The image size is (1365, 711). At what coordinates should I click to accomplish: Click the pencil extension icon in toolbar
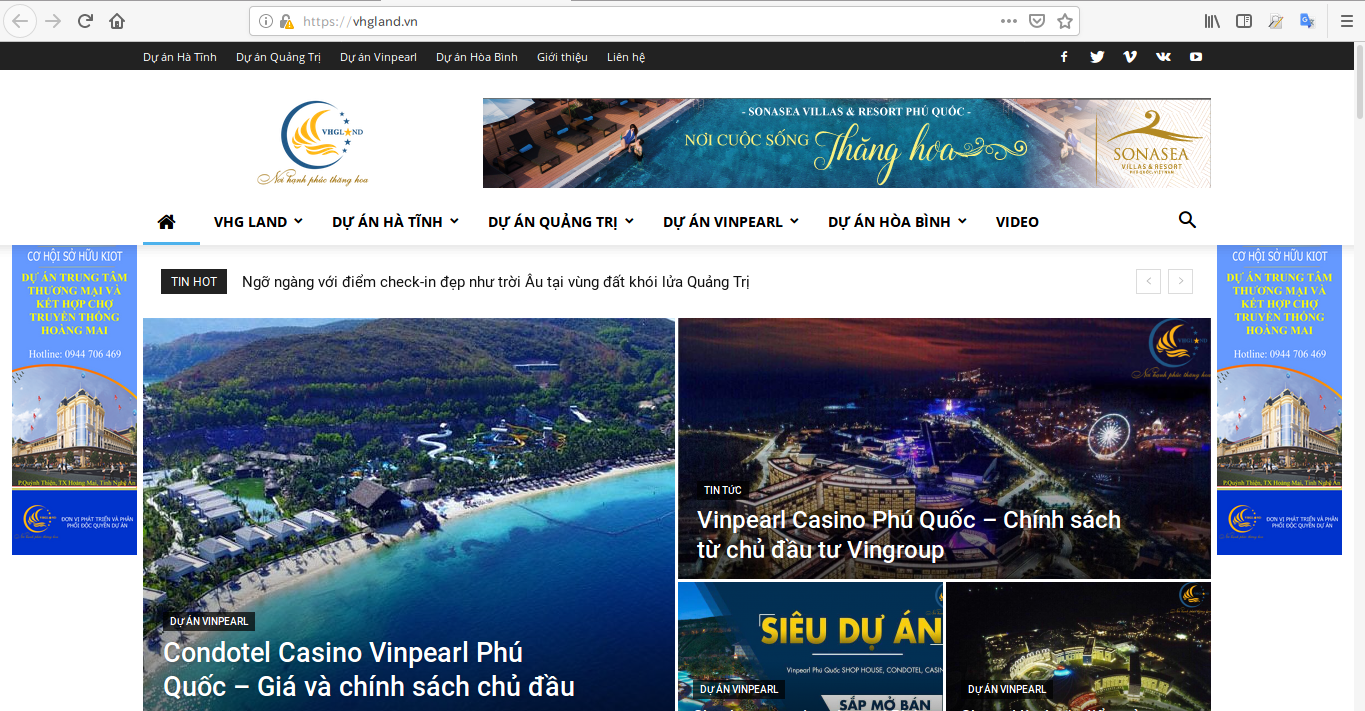pyautogui.click(x=1276, y=21)
